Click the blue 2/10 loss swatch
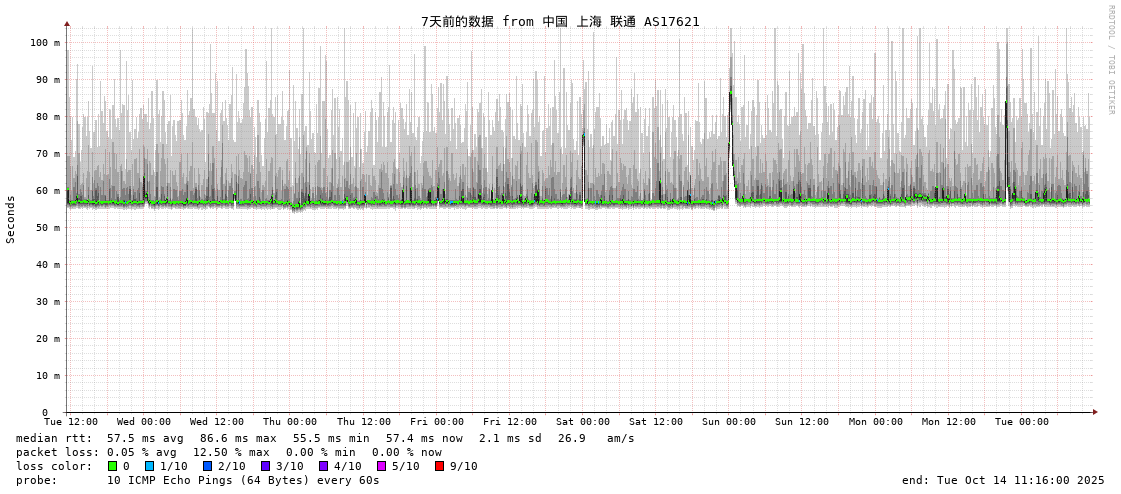 207,466
